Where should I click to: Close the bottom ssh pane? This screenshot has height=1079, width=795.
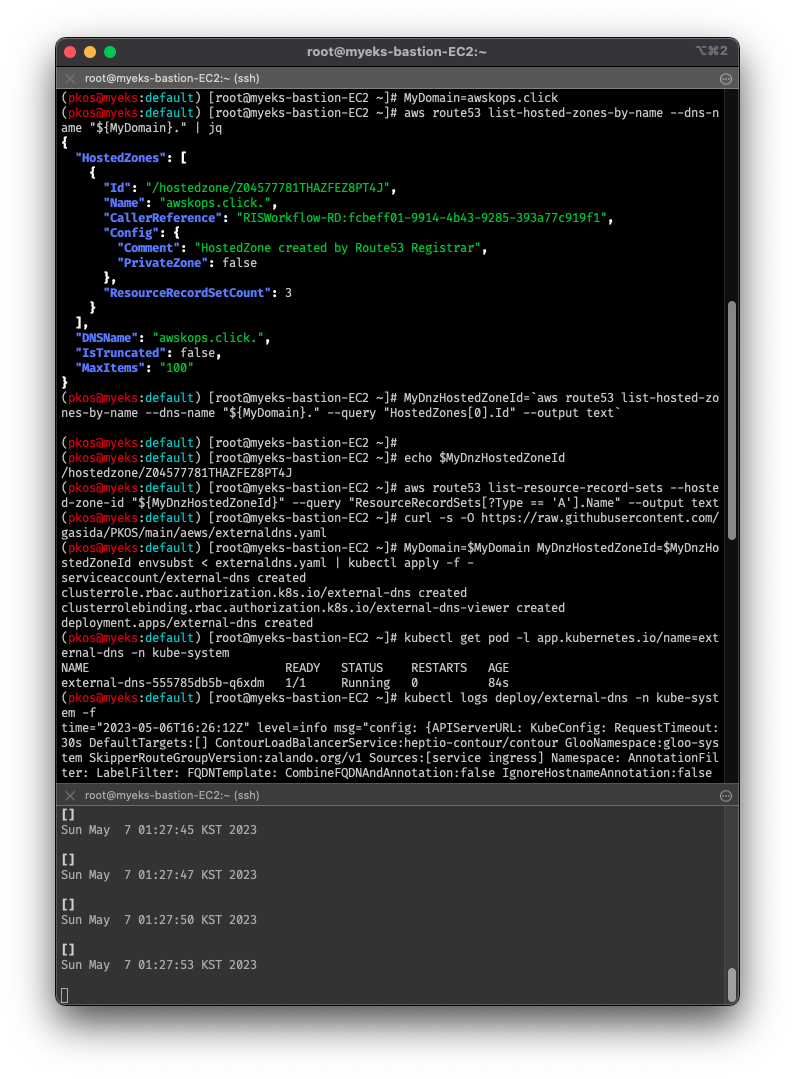pos(70,795)
